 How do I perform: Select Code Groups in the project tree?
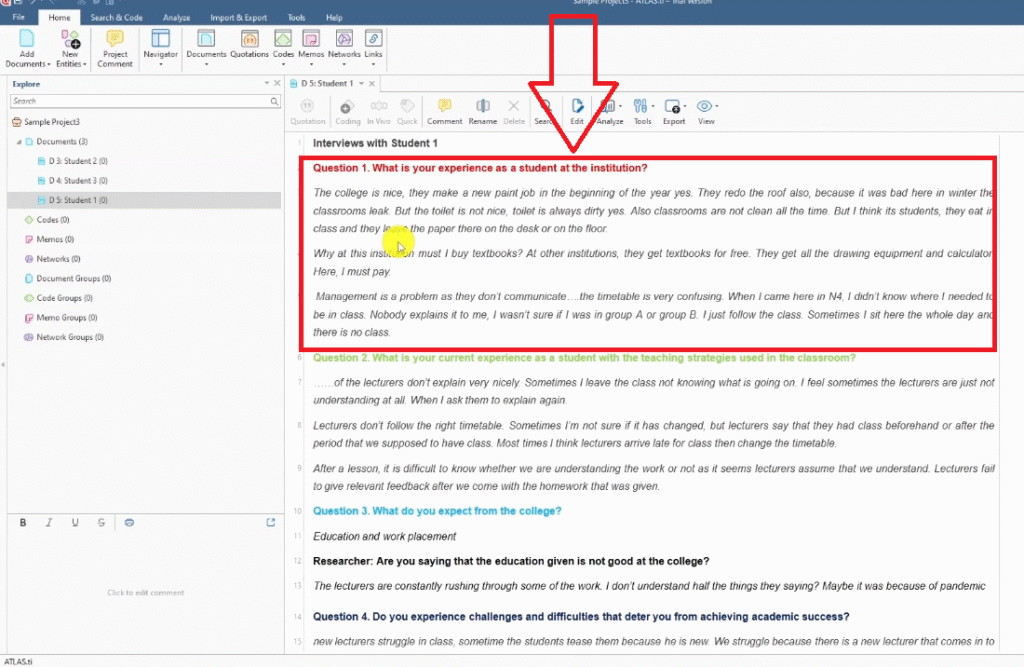coord(65,298)
